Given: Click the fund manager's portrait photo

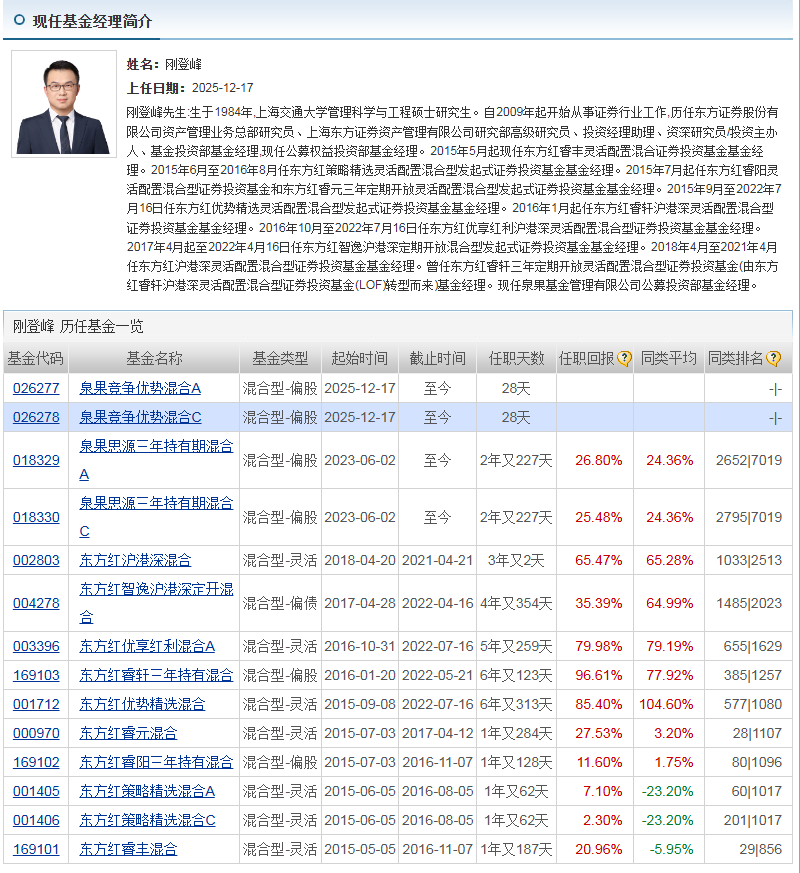Looking at the screenshot, I should [x=64, y=104].
